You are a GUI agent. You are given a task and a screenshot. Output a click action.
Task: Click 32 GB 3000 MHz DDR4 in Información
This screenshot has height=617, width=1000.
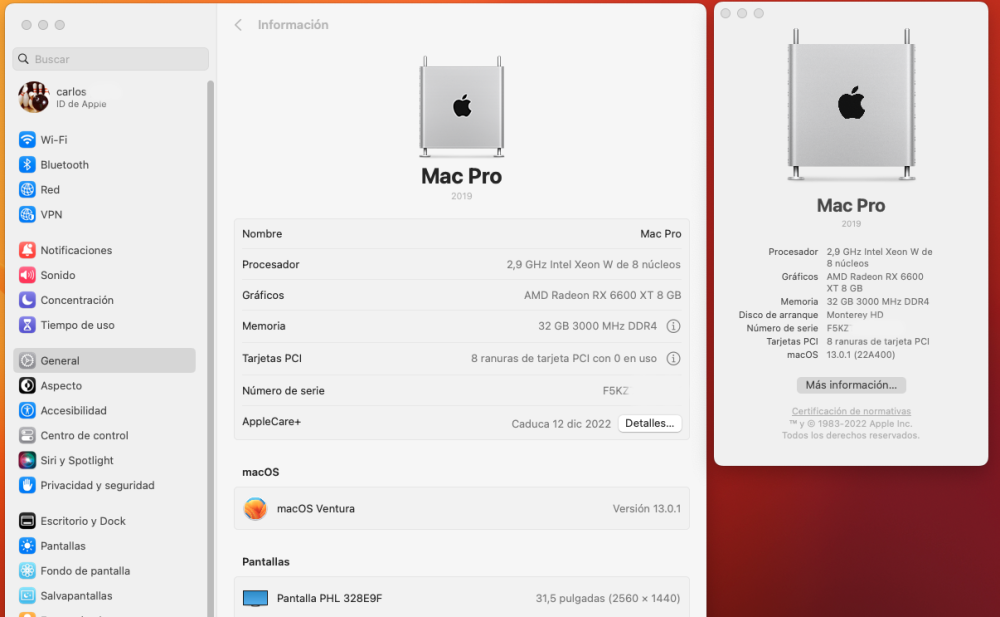click(x=597, y=325)
